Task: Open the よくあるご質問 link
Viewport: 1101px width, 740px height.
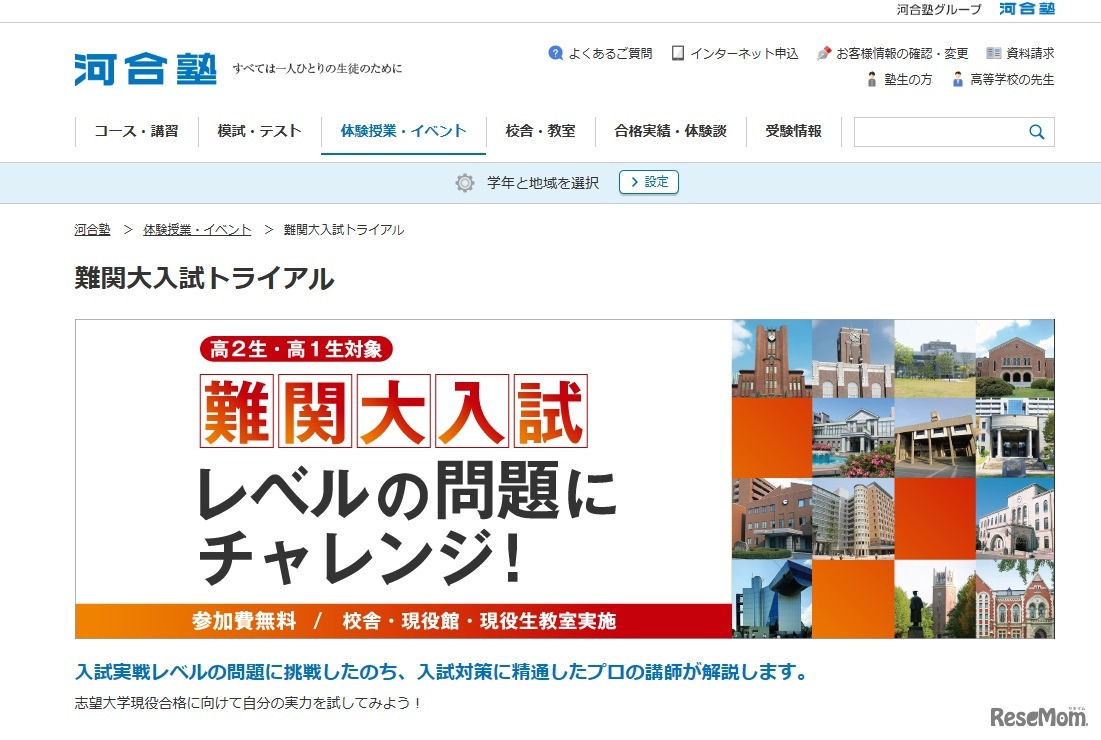Action: [610, 53]
